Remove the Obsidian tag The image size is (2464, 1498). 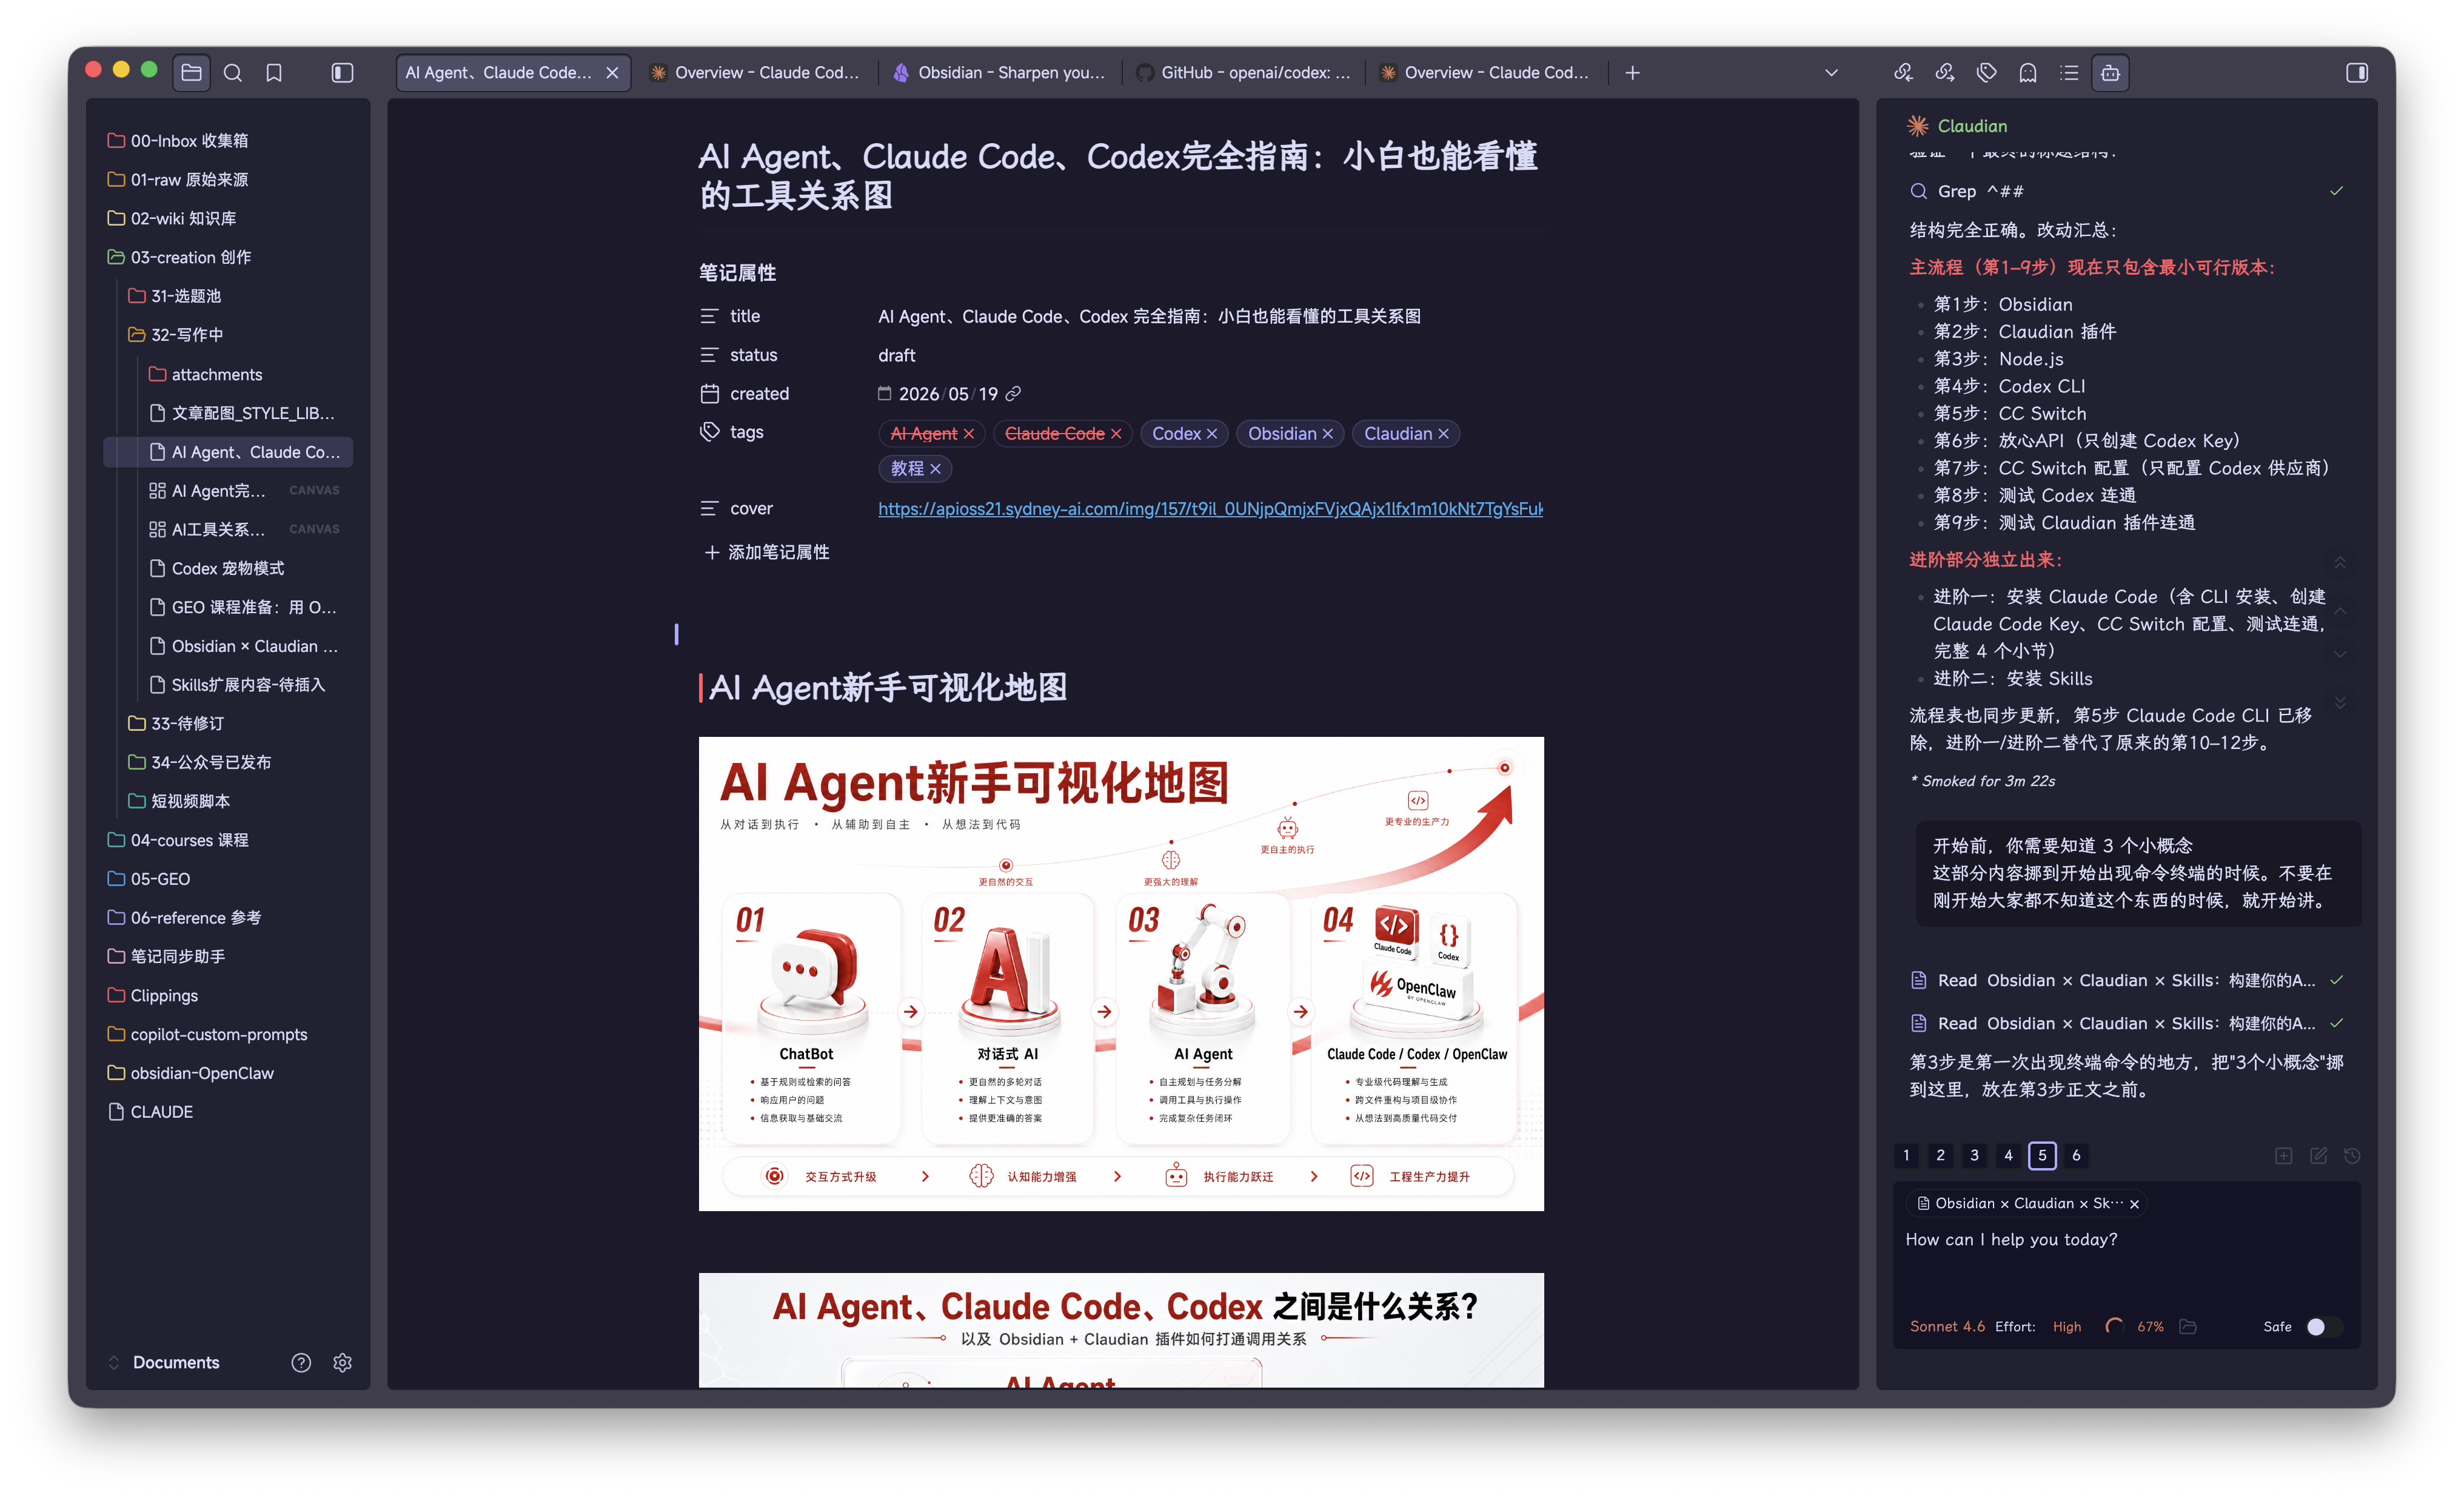coord(1328,433)
